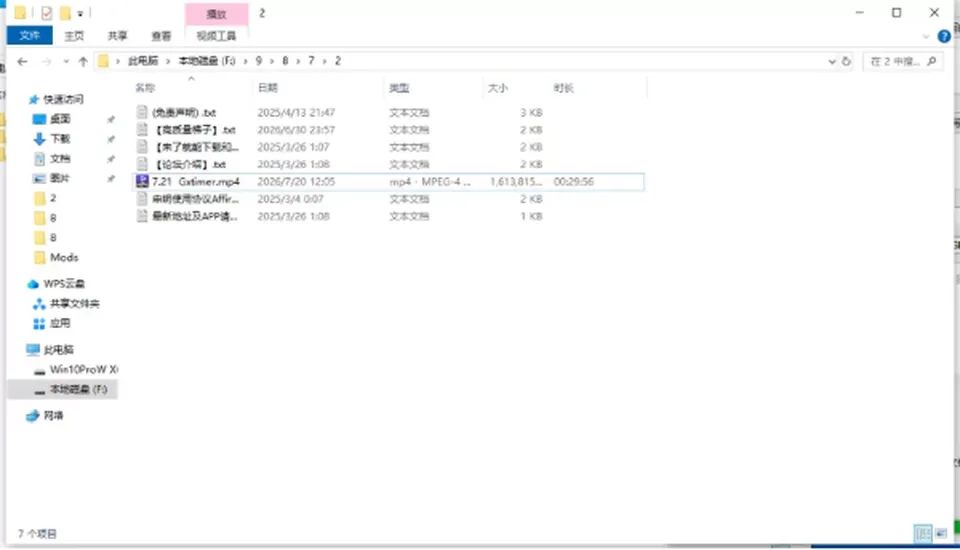Viewport: 960px width, 550px height.
Task: Sort files by the 名称 column header
Action: pyautogui.click(x=145, y=88)
